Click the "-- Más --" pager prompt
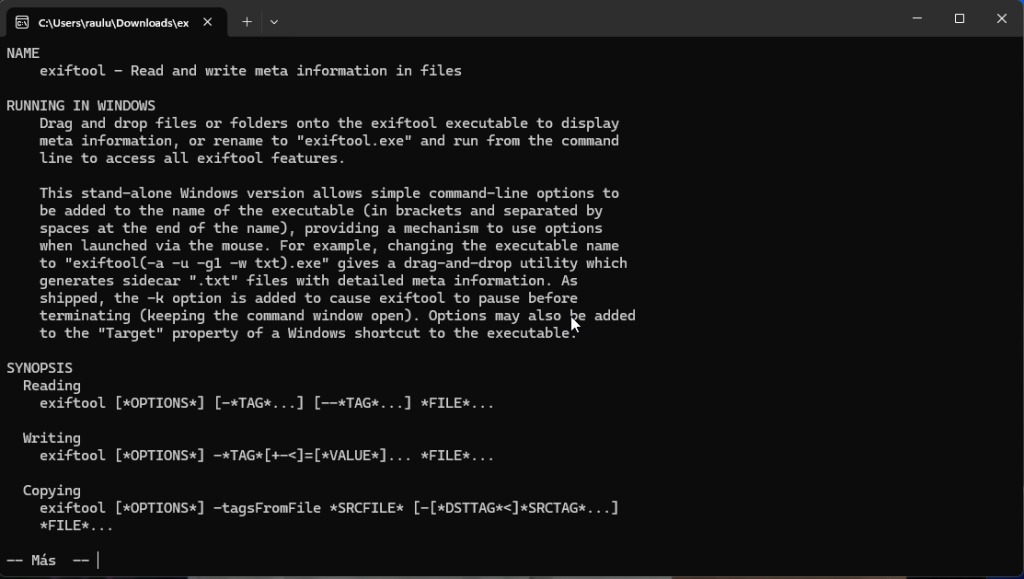The image size is (1024, 579). [42, 559]
